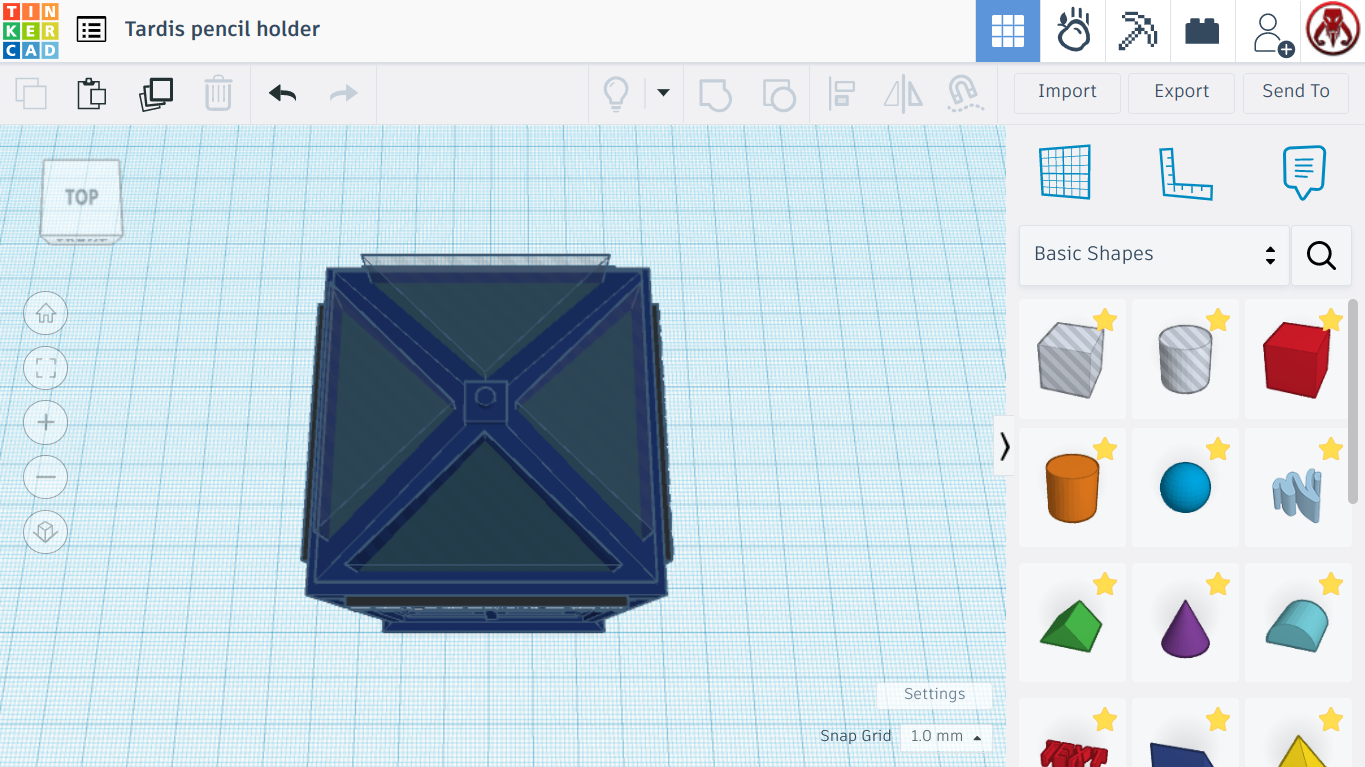The width and height of the screenshot is (1365, 767).
Task: Select the blue Sphere shape
Action: (x=1185, y=488)
